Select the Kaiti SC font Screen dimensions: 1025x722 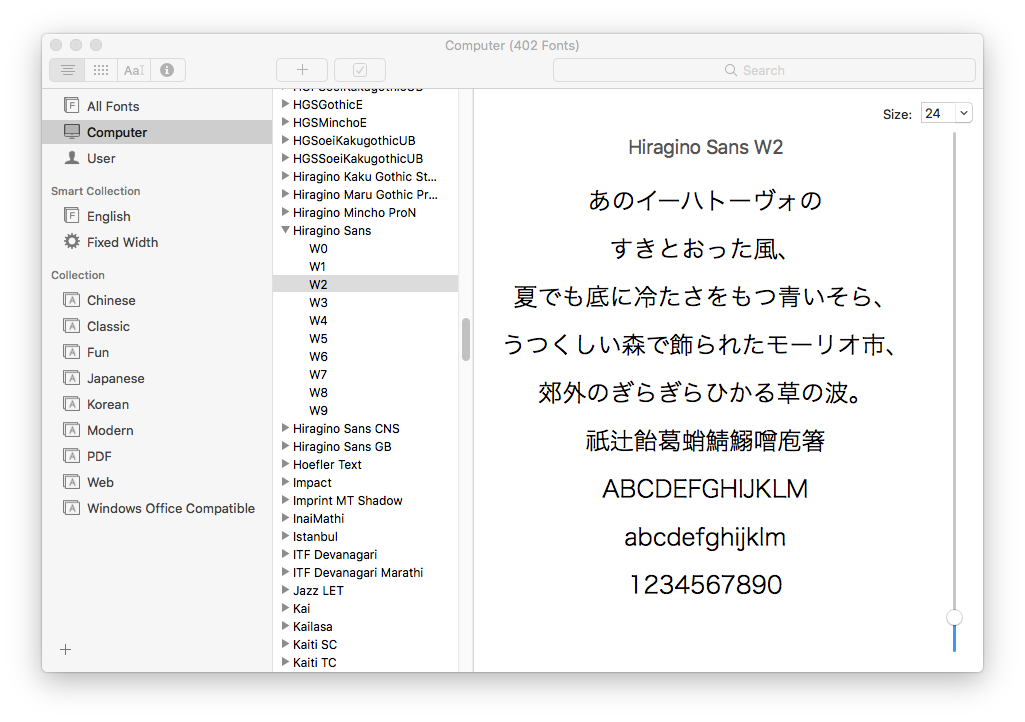point(365,644)
